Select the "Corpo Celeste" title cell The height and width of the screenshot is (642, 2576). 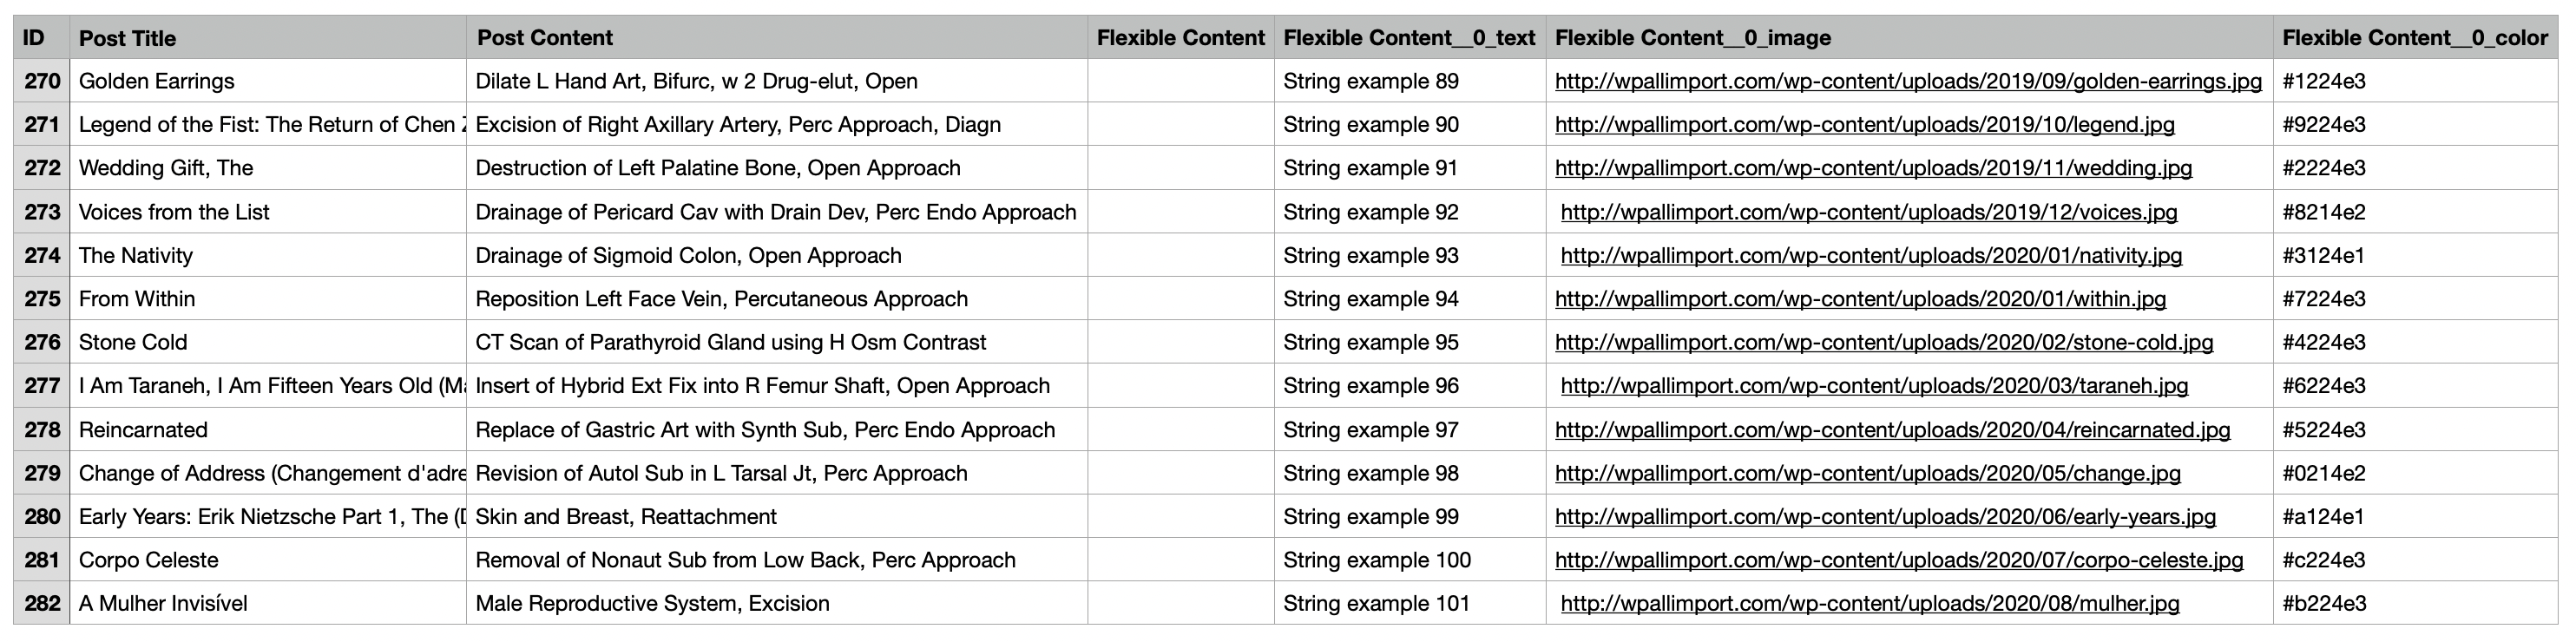click(148, 560)
